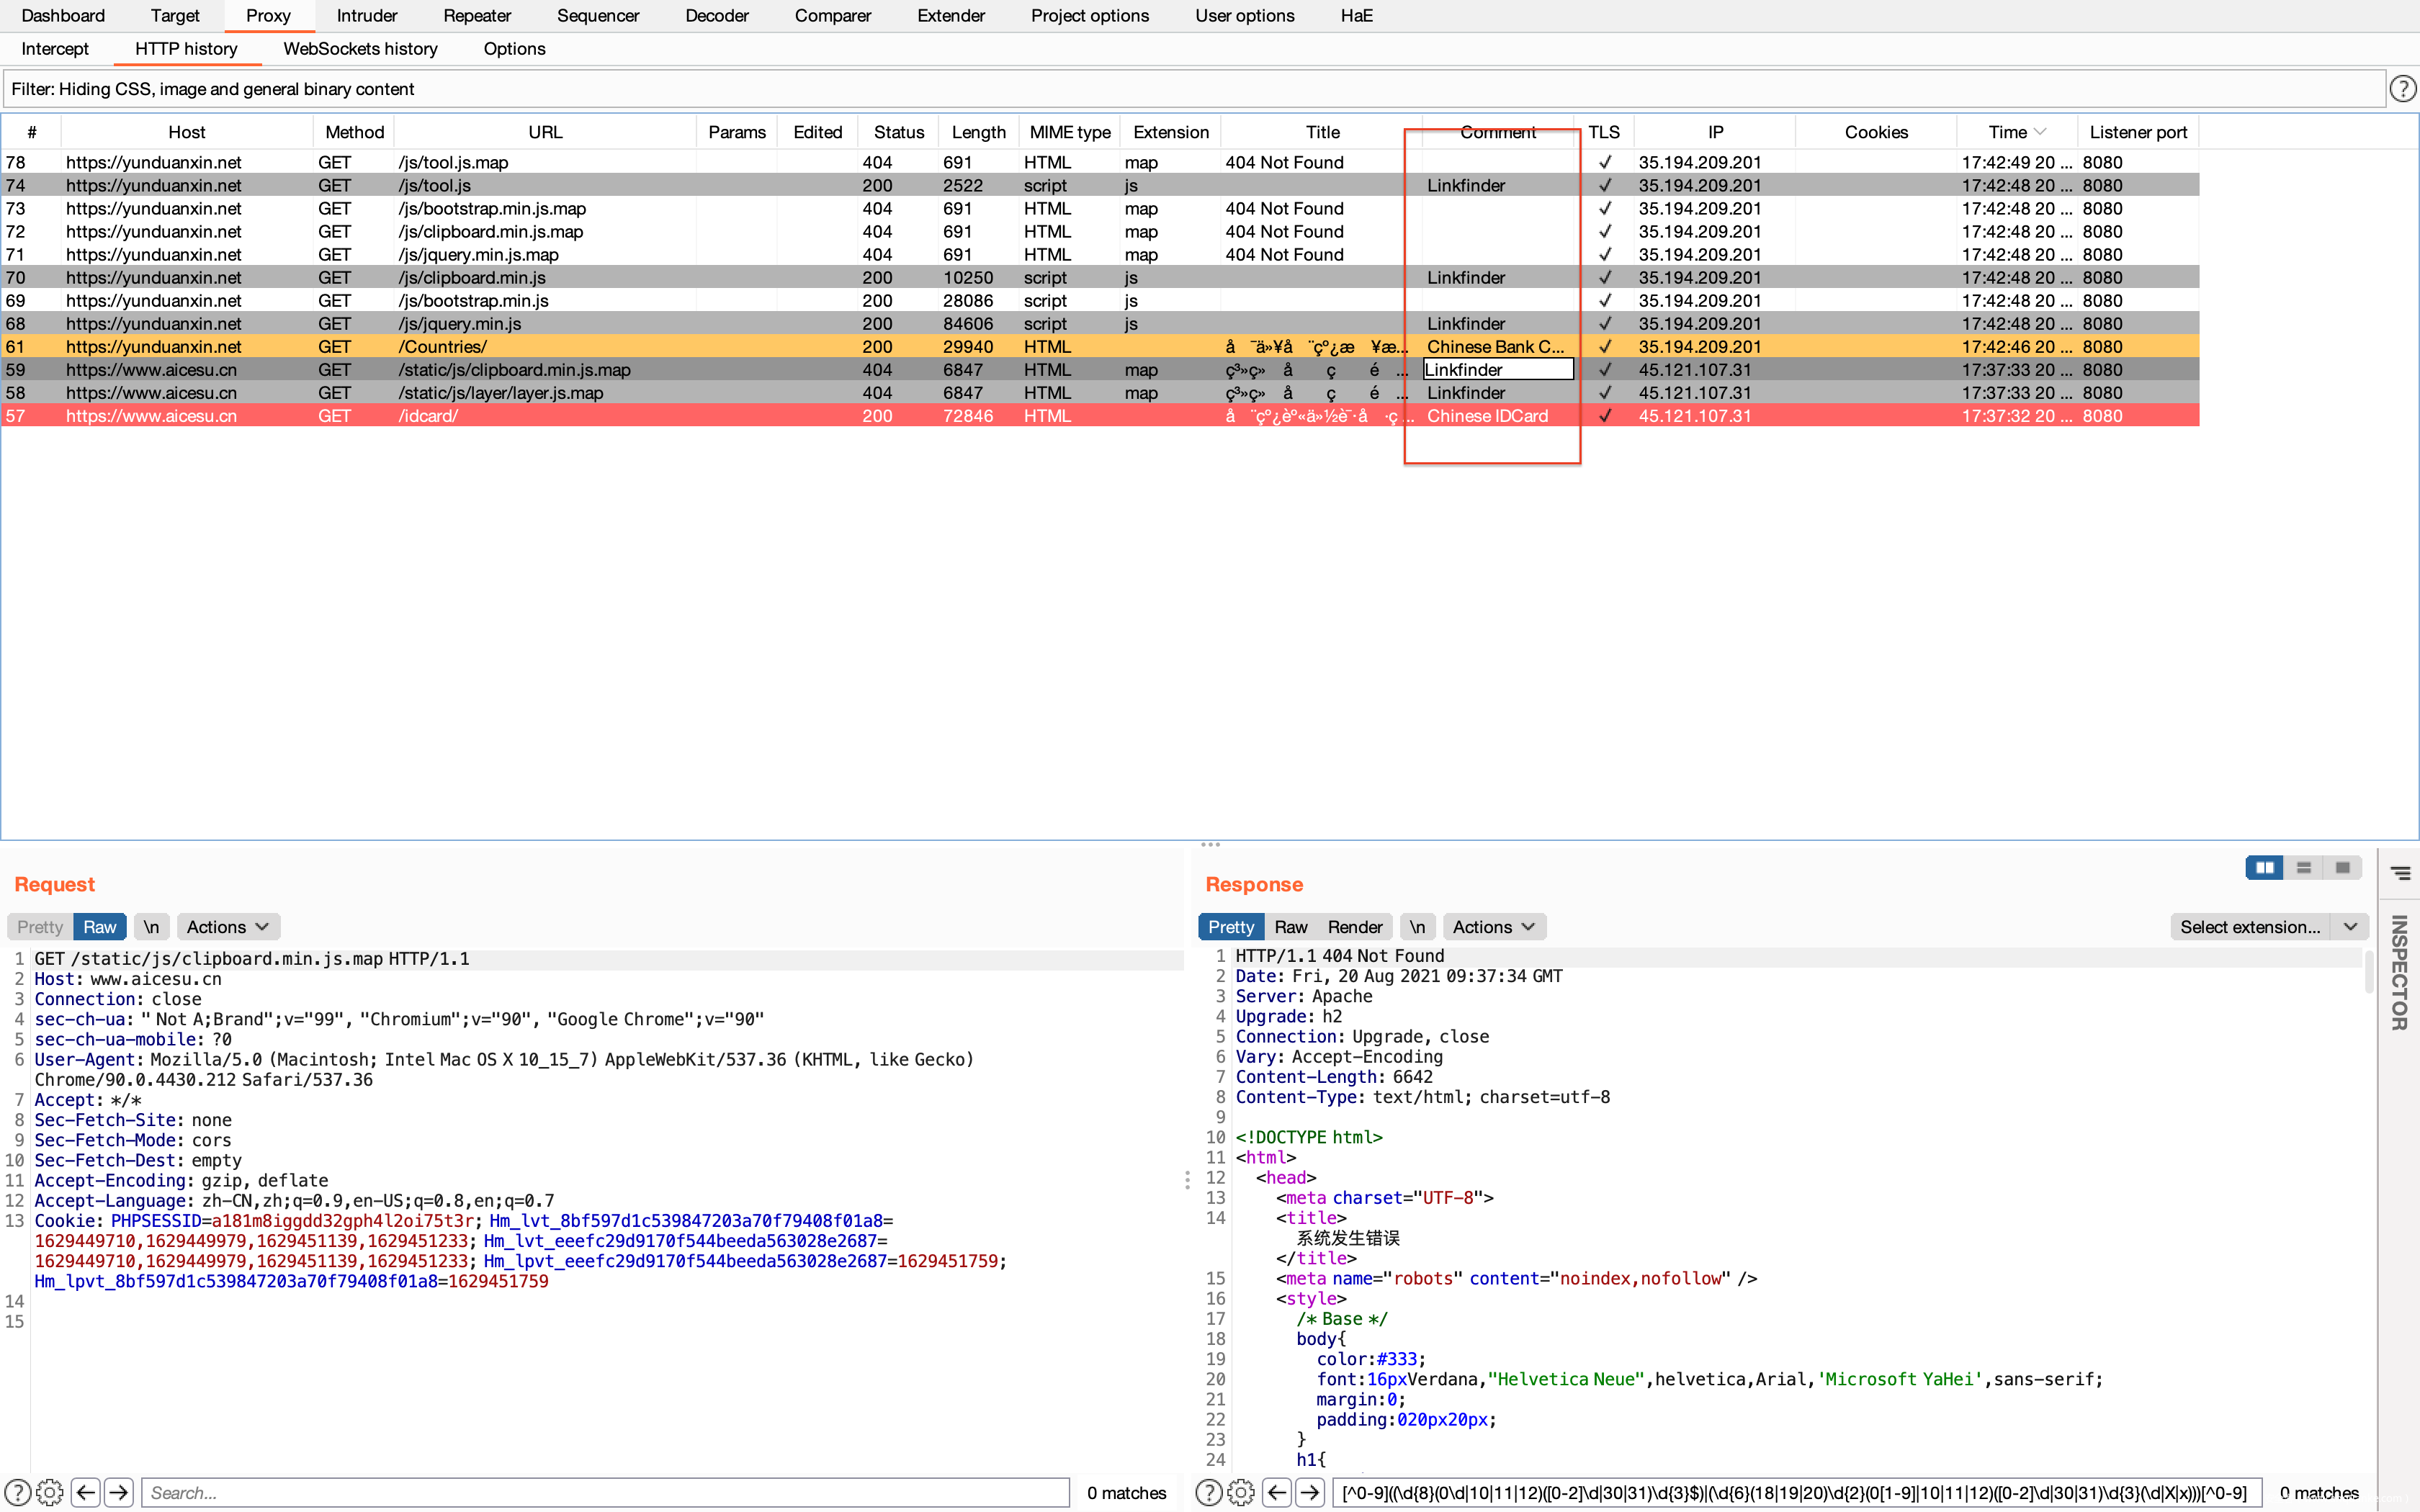
Task: Switch to WebSockets history sub-tab
Action: tap(360, 49)
